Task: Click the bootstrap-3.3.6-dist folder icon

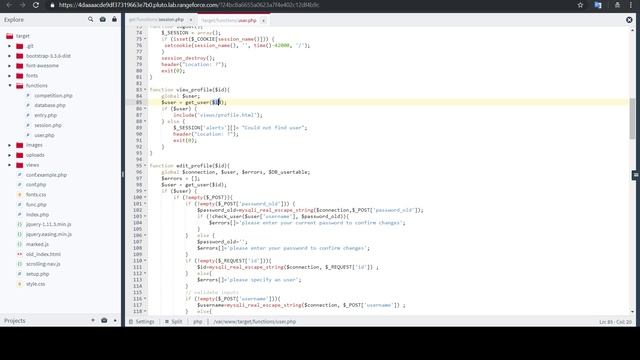Action: tap(20, 56)
